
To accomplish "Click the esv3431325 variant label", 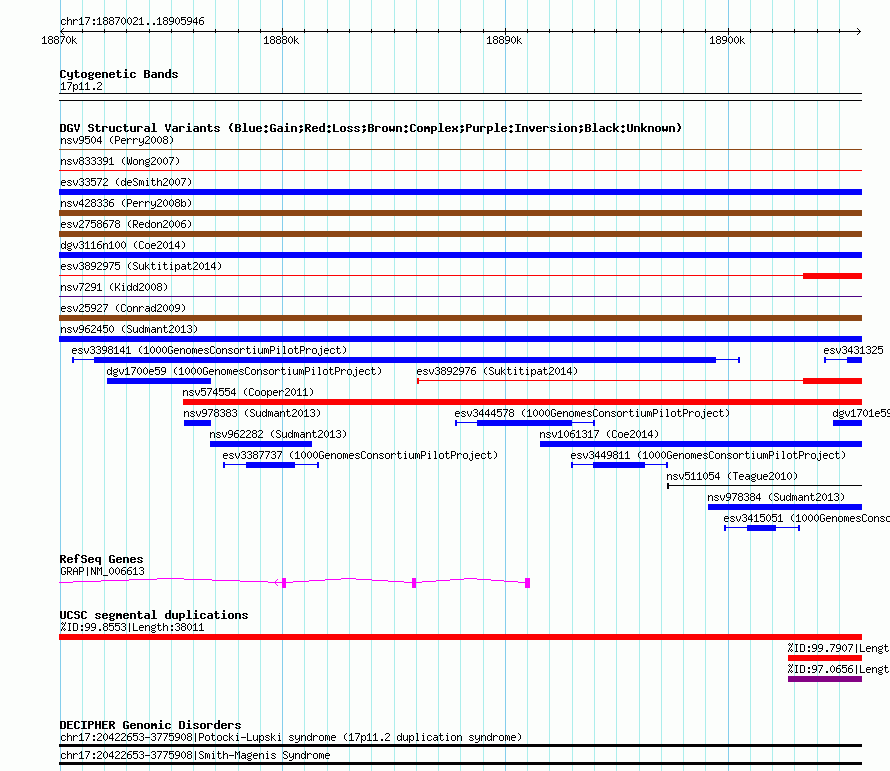I will [853, 350].
